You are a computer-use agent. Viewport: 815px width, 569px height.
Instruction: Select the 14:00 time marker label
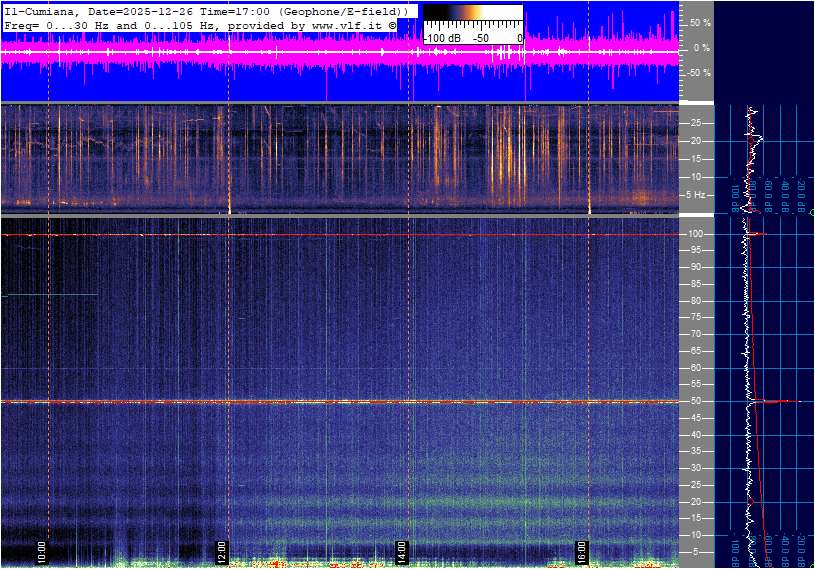pyautogui.click(x=401, y=552)
